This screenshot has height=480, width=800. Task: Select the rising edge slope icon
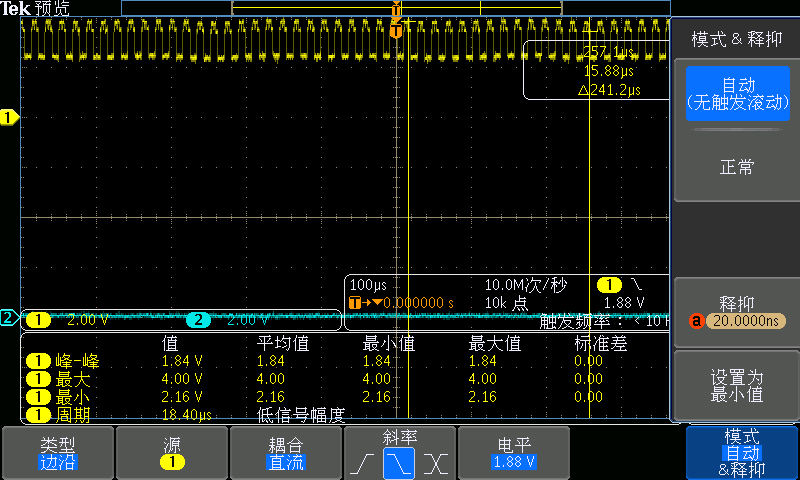[x=362, y=463]
